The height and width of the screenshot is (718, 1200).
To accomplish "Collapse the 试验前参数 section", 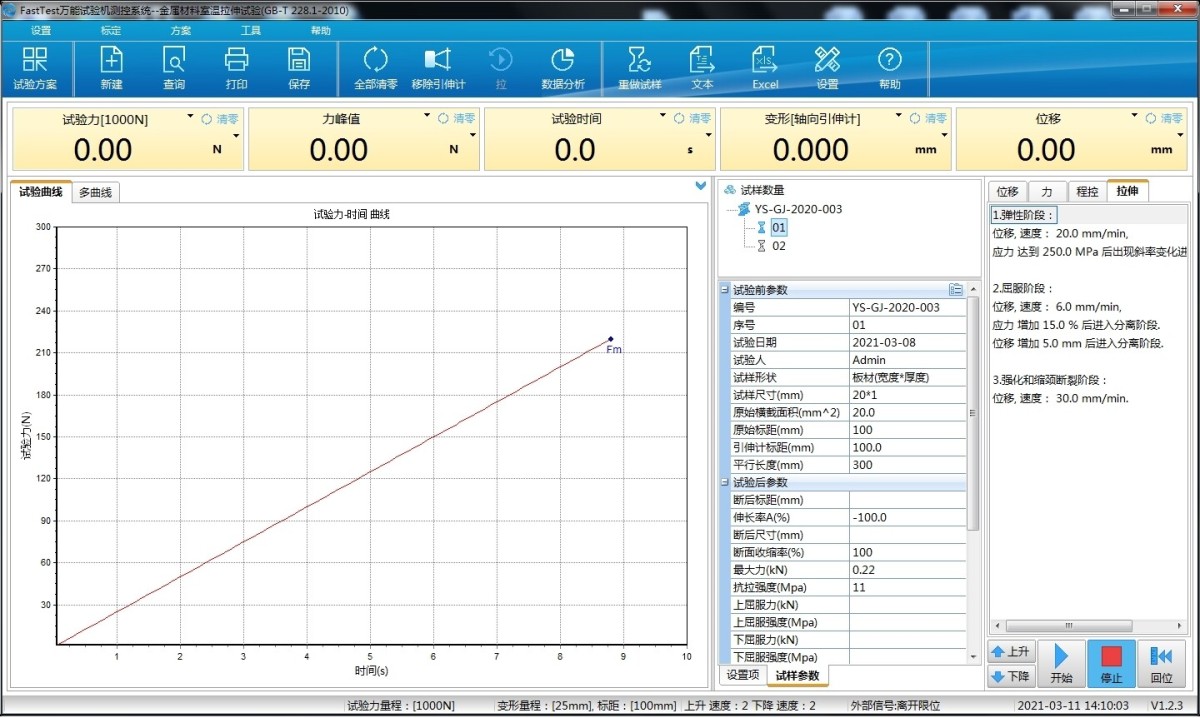I will click(x=725, y=290).
